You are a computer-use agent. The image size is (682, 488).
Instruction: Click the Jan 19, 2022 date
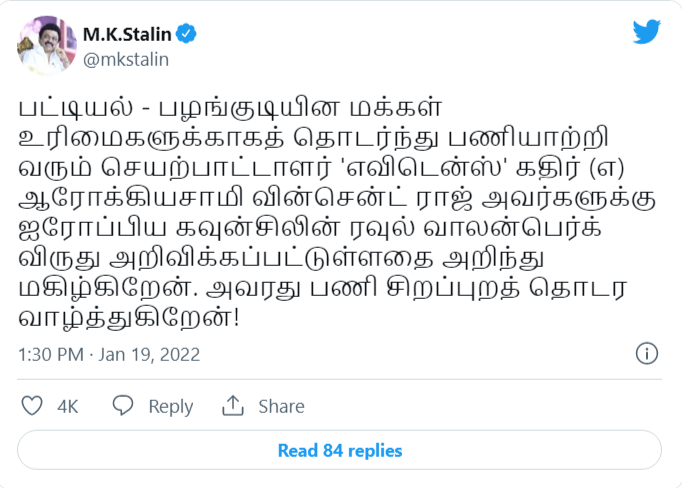[150, 355]
